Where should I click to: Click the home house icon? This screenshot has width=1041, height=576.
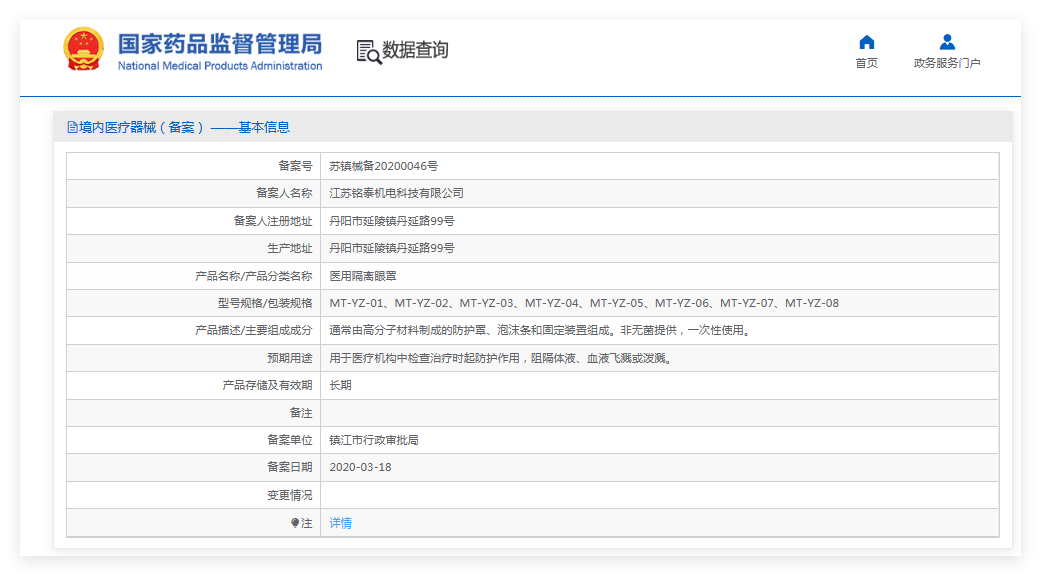(866, 42)
